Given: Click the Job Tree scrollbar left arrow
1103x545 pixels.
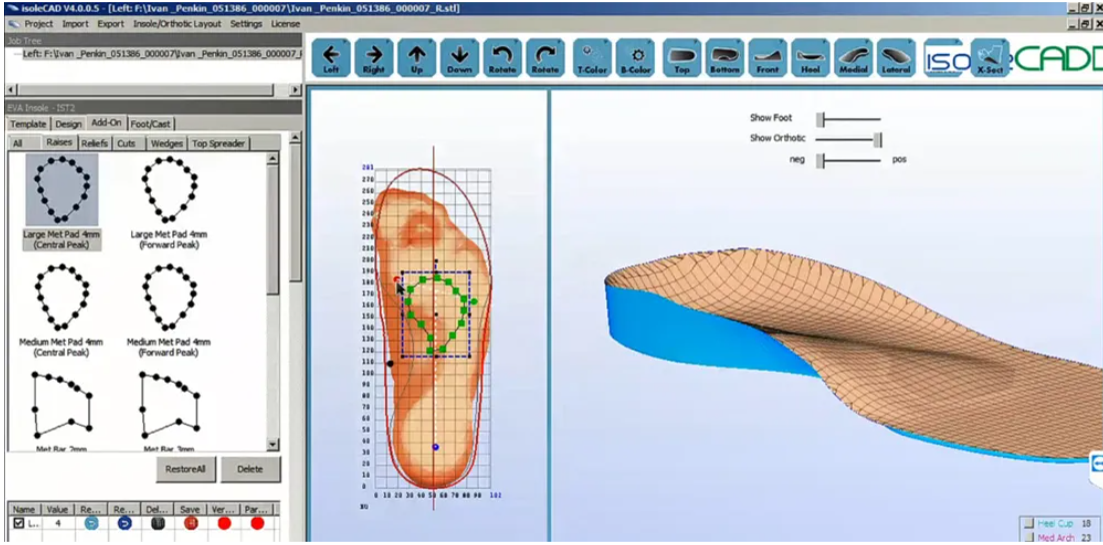Looking at the screenshot, I should click(x=11, y=90).
